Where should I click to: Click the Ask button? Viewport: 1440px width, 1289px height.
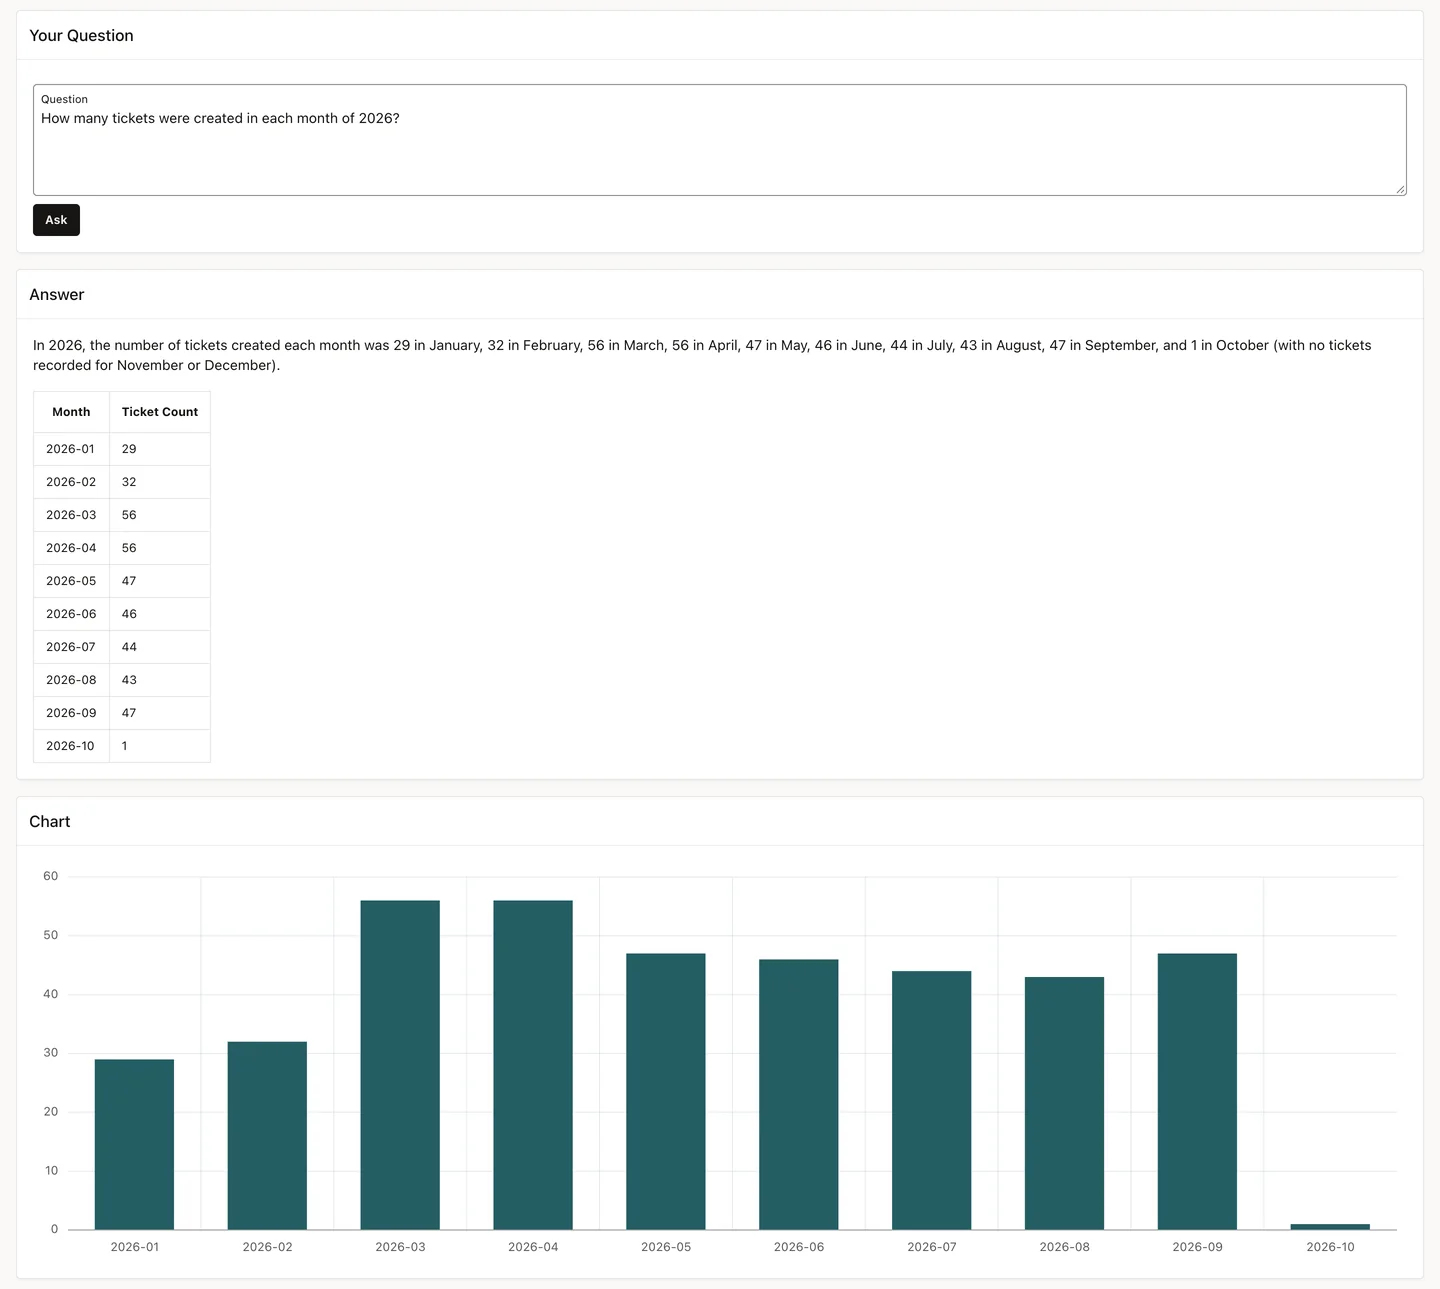56,220
